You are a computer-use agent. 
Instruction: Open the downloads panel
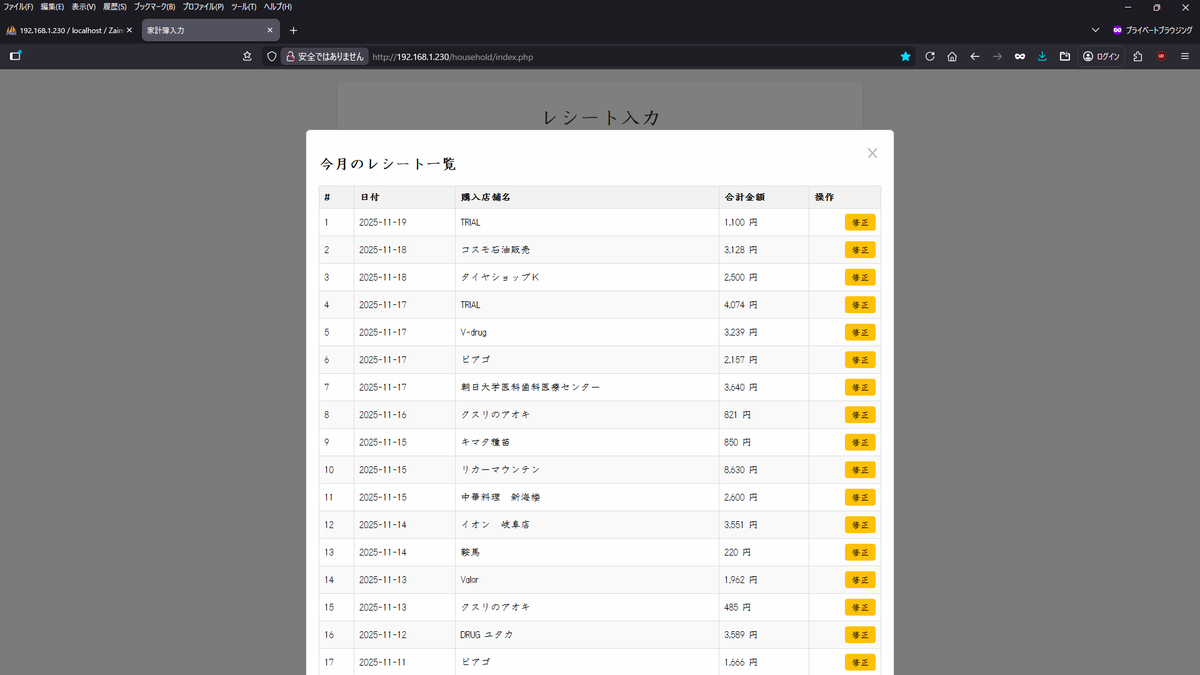(1042, 57)
